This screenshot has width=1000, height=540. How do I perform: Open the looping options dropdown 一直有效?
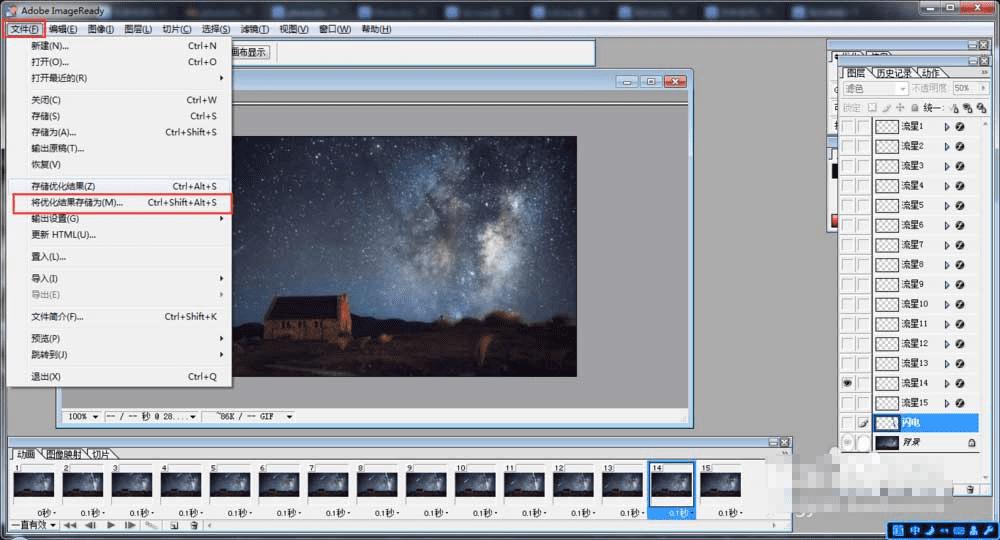pos(34,525)
